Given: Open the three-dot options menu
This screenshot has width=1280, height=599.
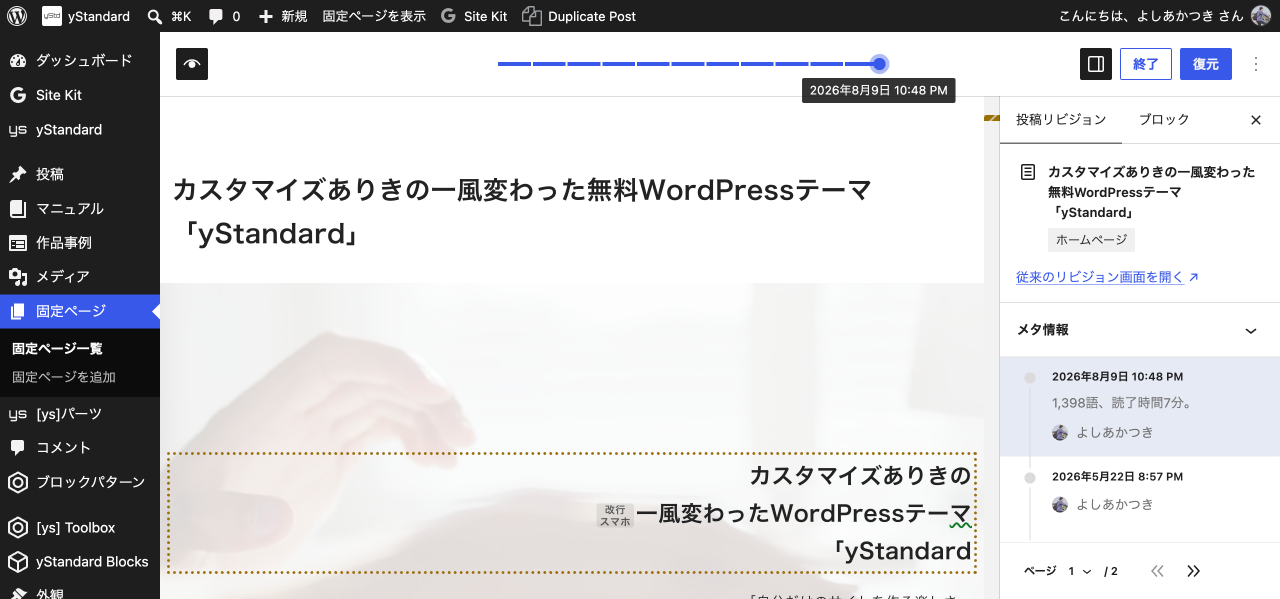Looking at the screenshot, I should (x=1256, y=64).
